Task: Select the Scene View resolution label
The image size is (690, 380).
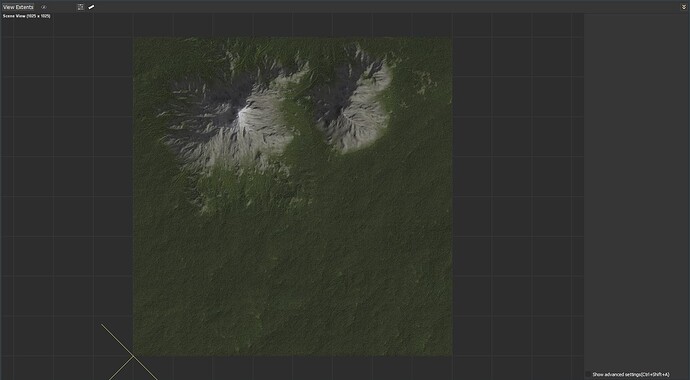Action: click(x=26, y=16)
